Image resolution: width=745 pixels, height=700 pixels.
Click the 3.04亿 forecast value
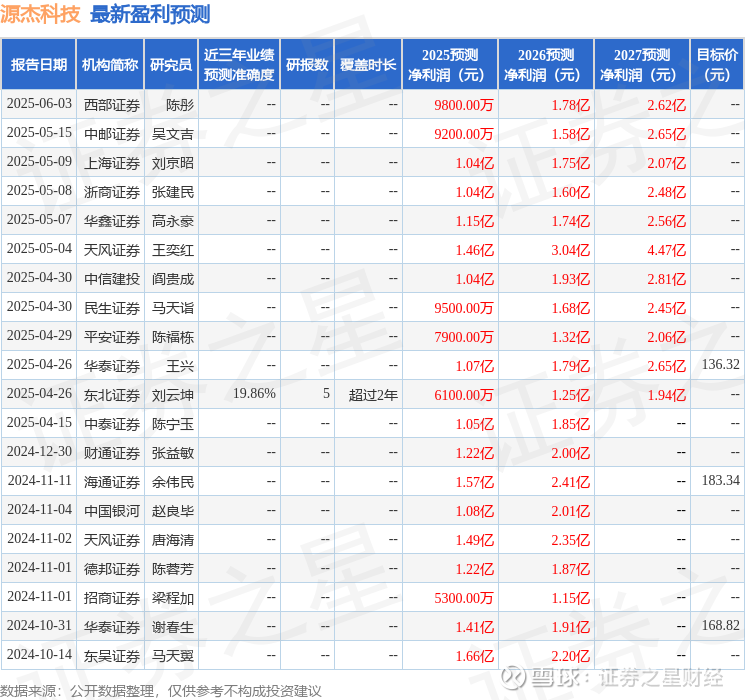pos(571,250)
